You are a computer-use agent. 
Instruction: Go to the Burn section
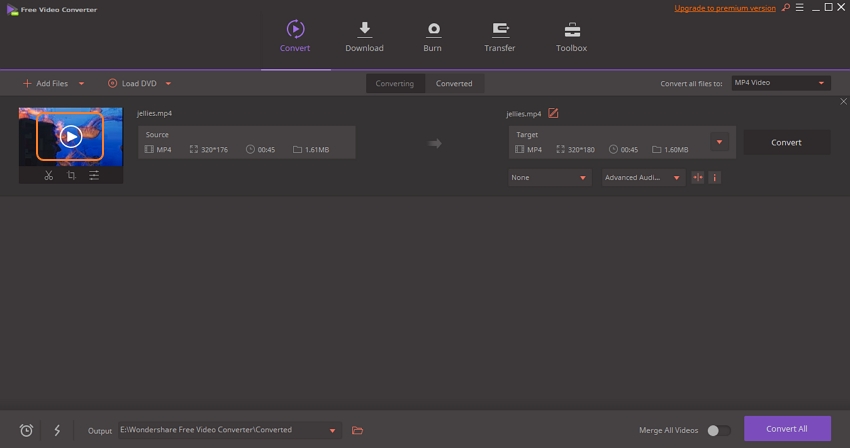[x=432, y=37]
